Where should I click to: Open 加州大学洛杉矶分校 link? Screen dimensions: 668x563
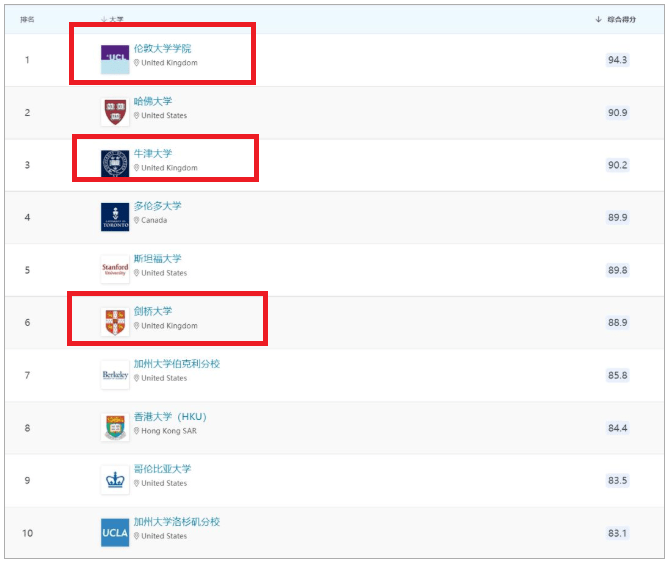[x=177, y=522]
